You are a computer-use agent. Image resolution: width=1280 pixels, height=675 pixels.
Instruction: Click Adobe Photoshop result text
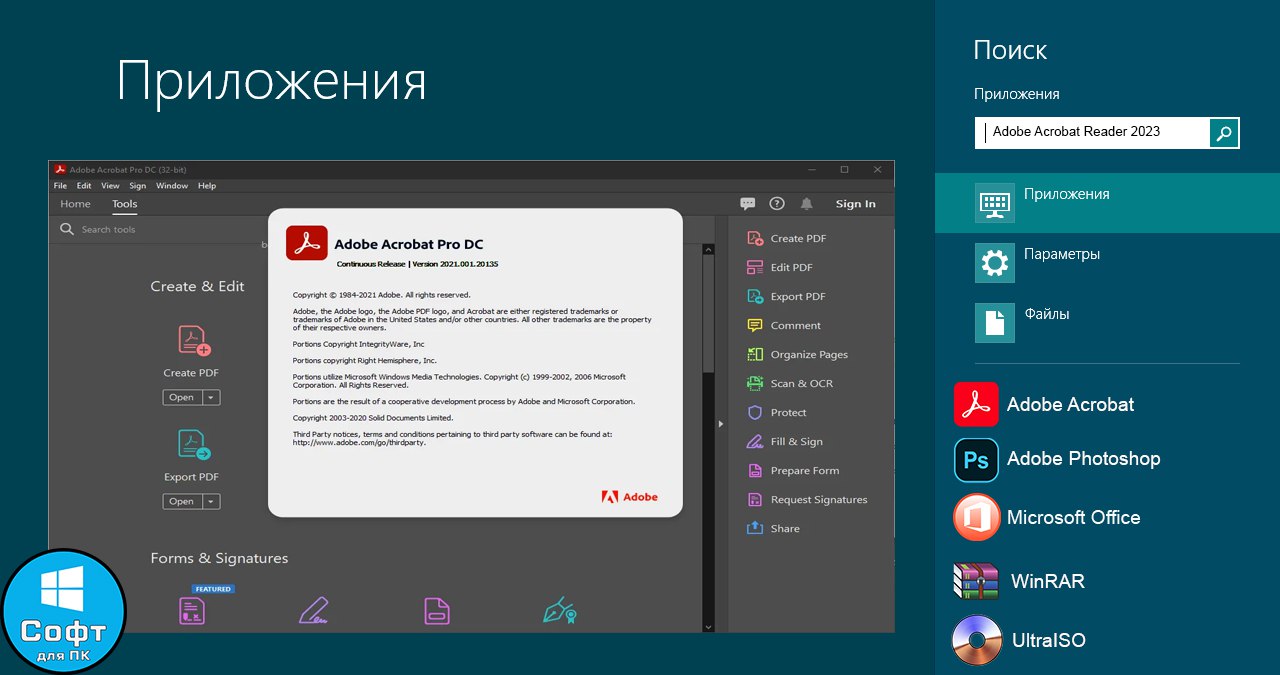1083,459
